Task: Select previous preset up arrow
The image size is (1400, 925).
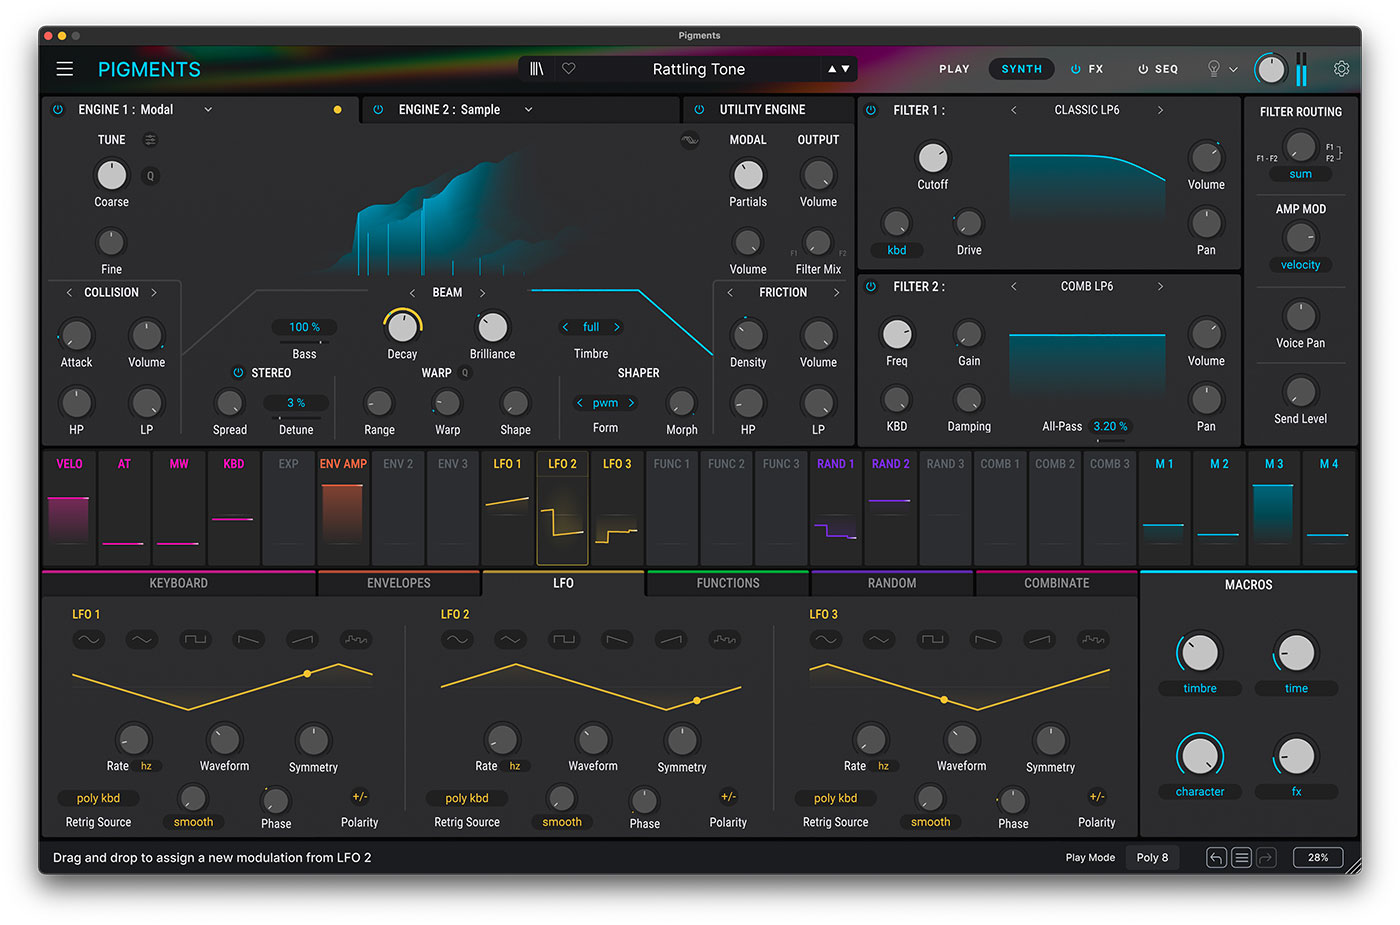Action: (x=832, y=69)
